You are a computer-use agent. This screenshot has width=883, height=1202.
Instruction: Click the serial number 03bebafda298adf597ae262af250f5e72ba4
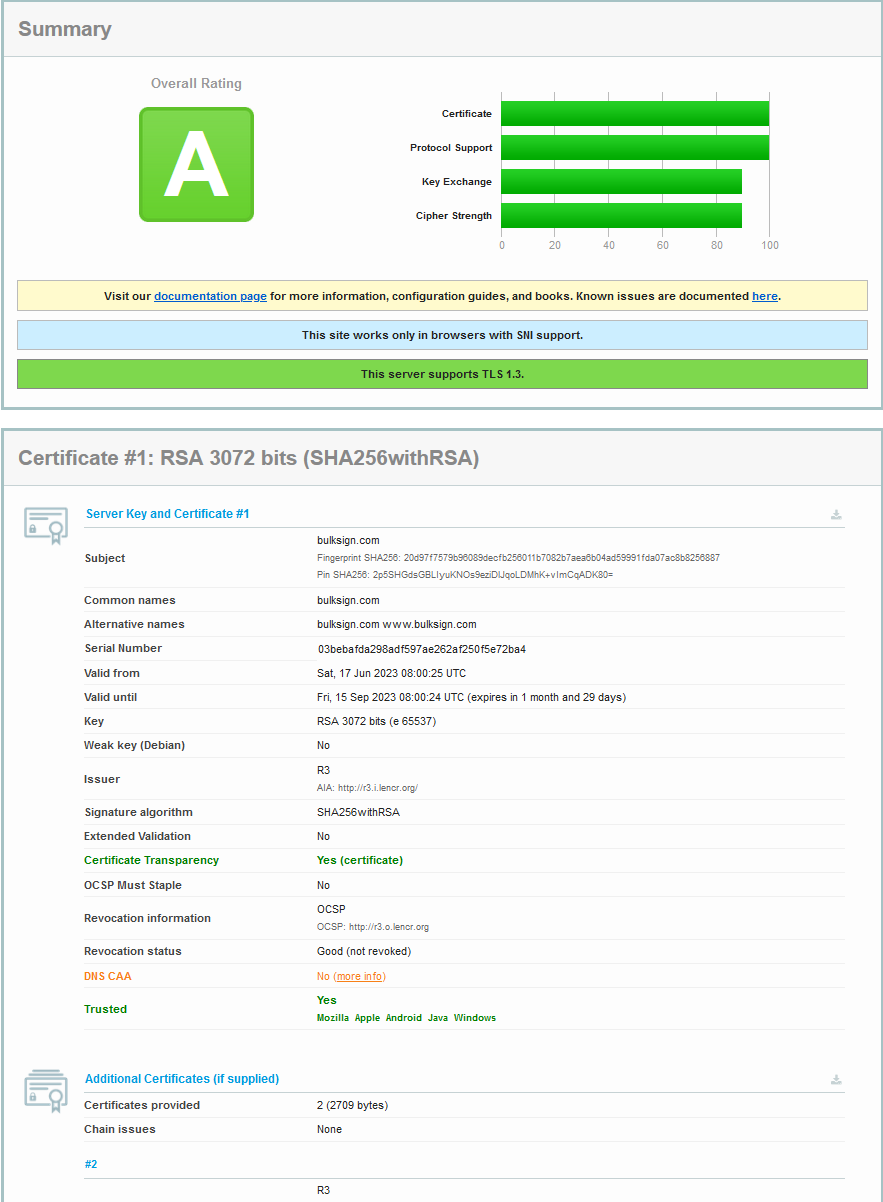pos(422,649)
